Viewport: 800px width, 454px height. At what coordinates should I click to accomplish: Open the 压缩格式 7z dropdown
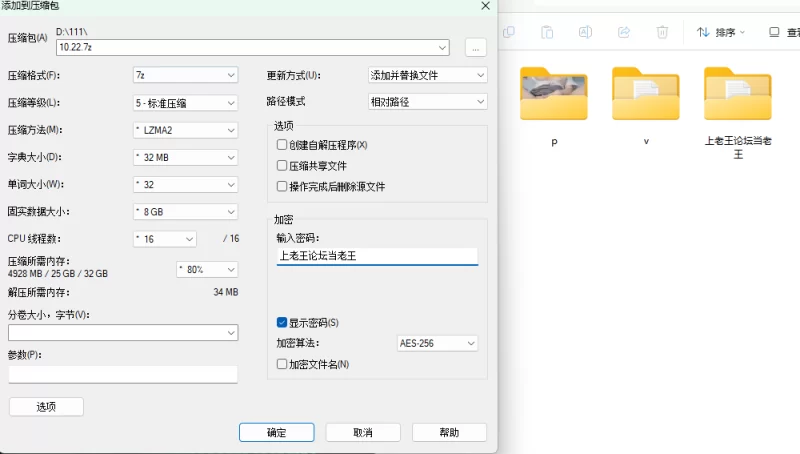[x=184, y=75]
